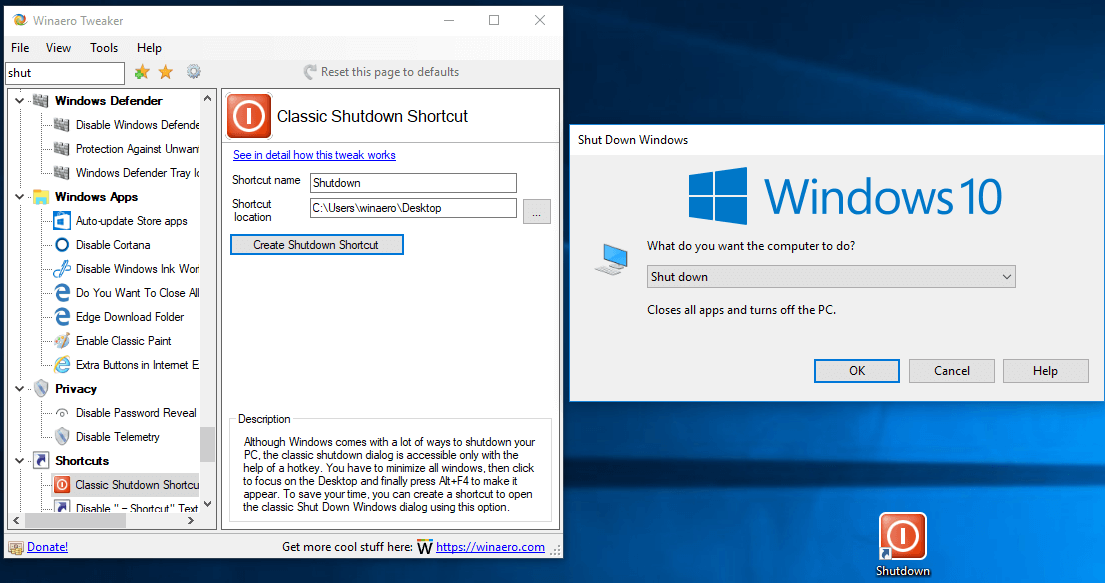Add this page to bookmarks with green-plus star
This screenshot has height=583, width=1105.
pos(142,72)
